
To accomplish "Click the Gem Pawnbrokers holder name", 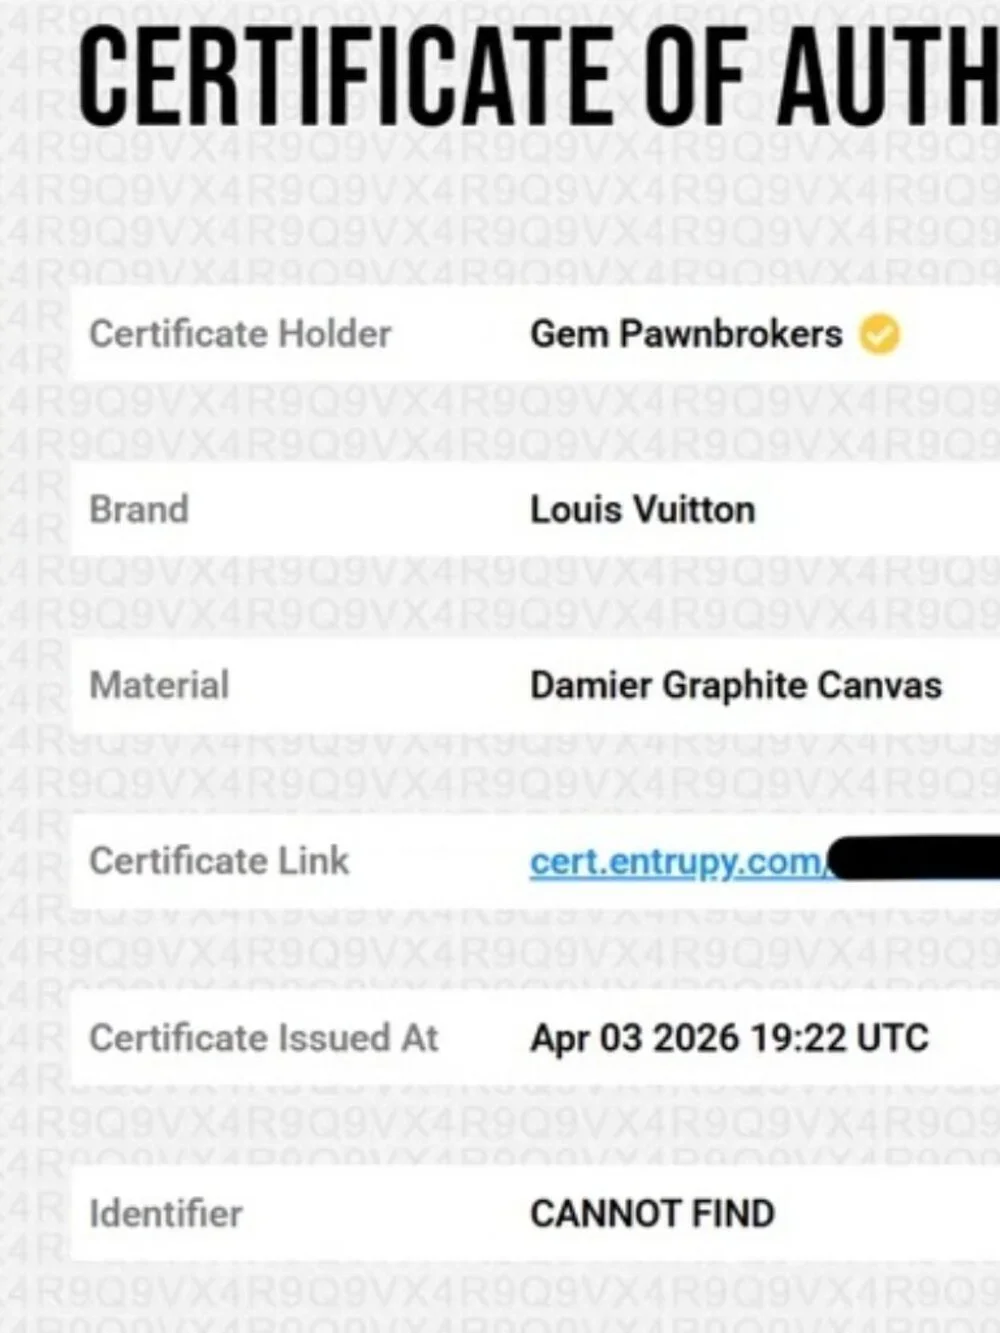I will click(x=686, y=334).
